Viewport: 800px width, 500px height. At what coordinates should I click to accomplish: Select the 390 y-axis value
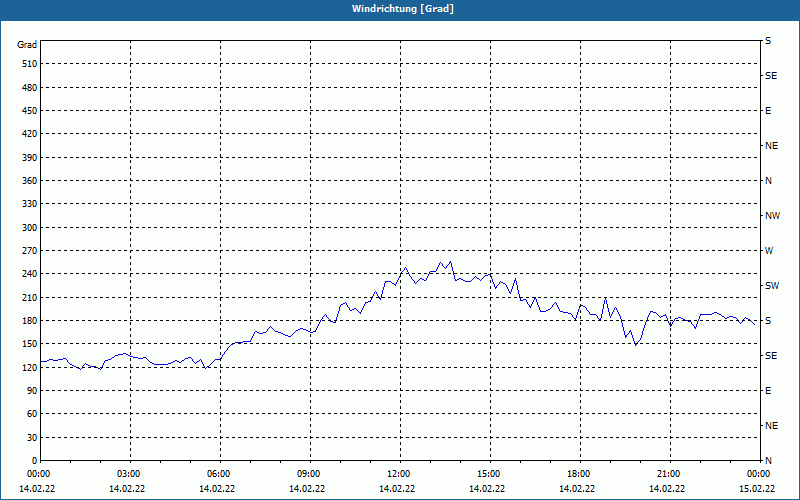[x=30, y=157]
